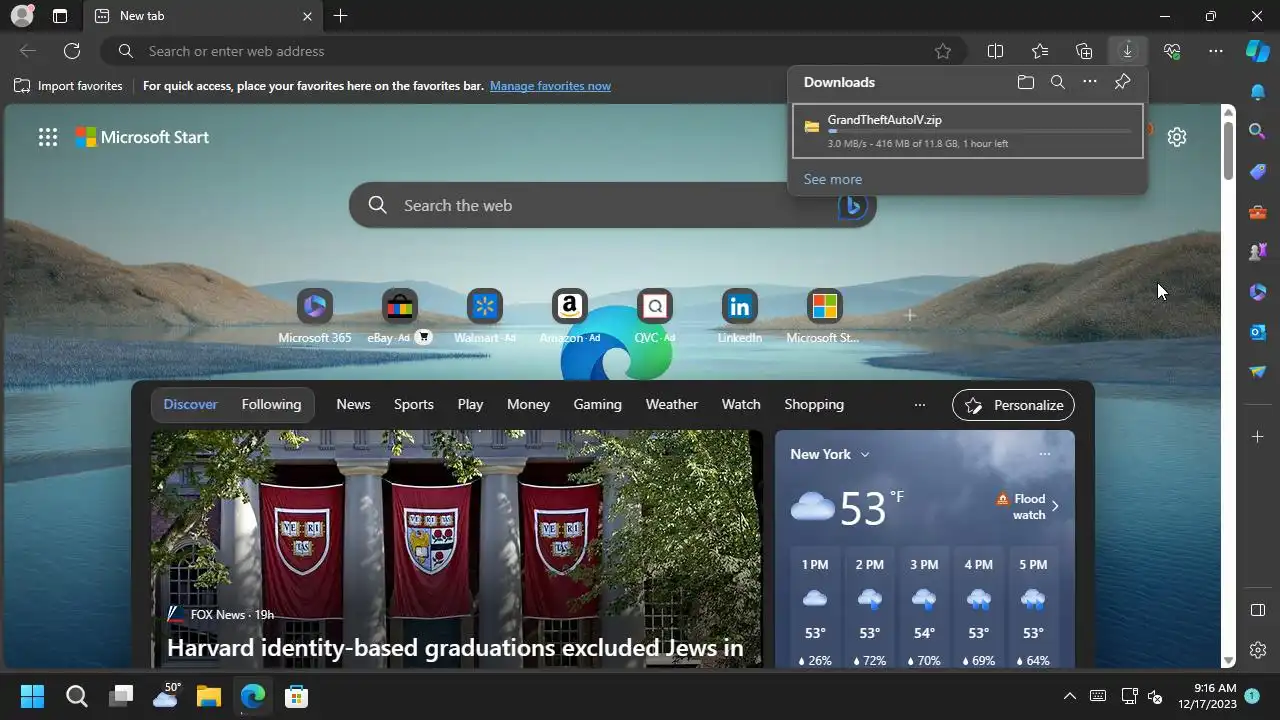Screen dimensions: 1280x720
Task: Open File Explorer from taskbar
Action: point(208,696)
